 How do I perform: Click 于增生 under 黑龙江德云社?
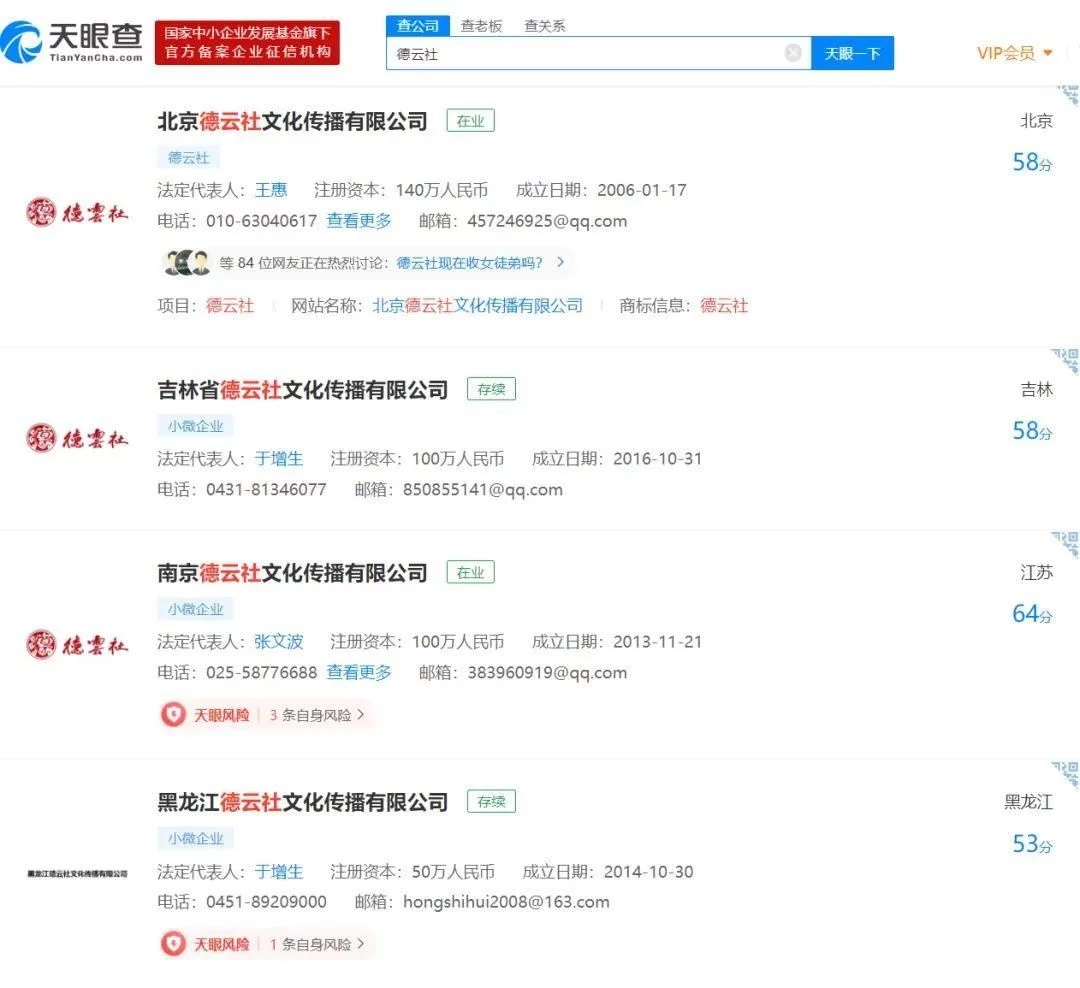pos(278,872)
